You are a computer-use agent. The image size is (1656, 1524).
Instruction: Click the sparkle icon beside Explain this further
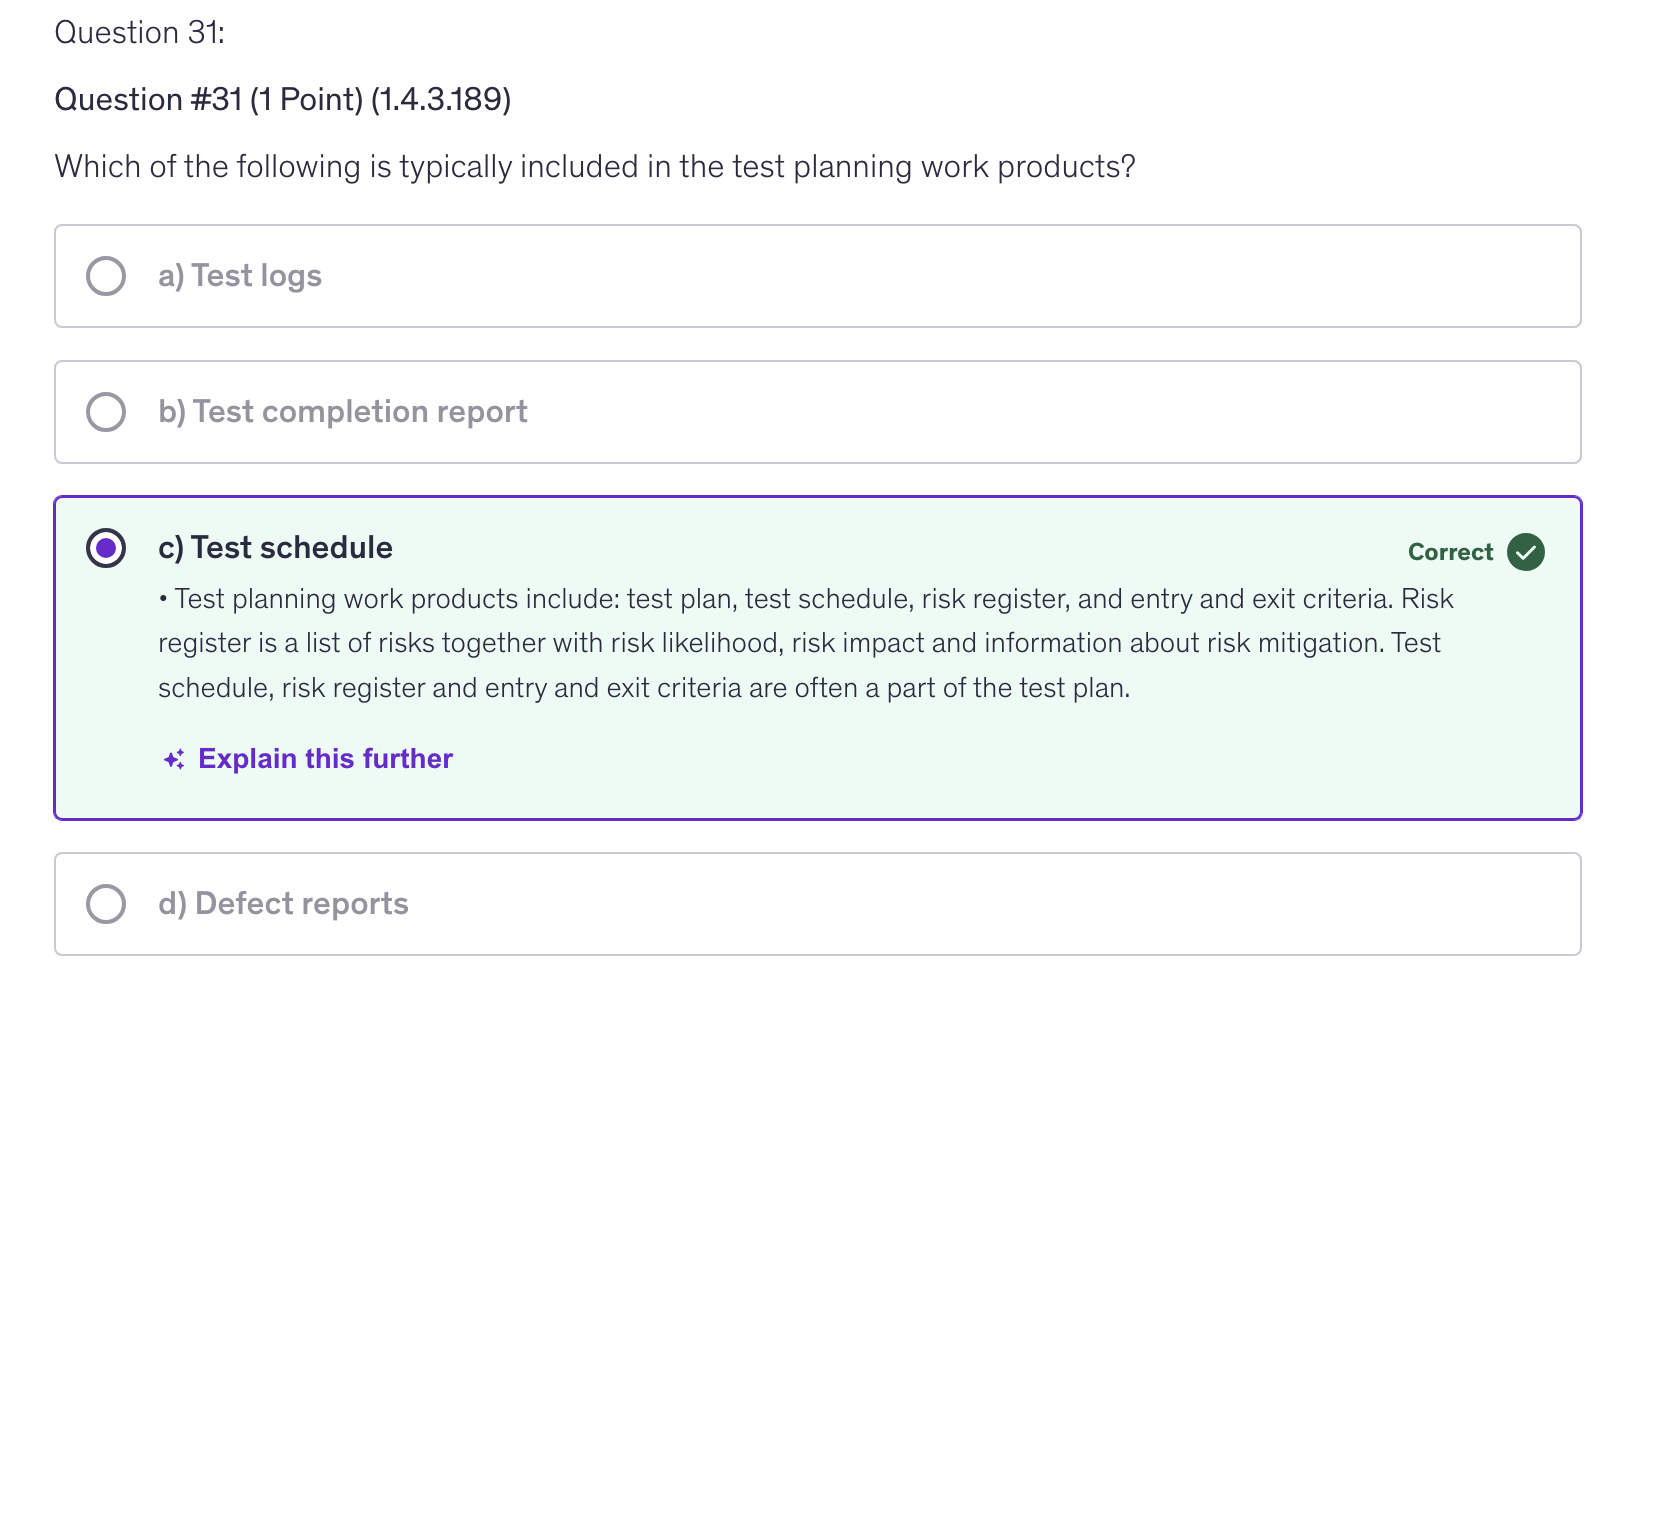coord(174,760)
